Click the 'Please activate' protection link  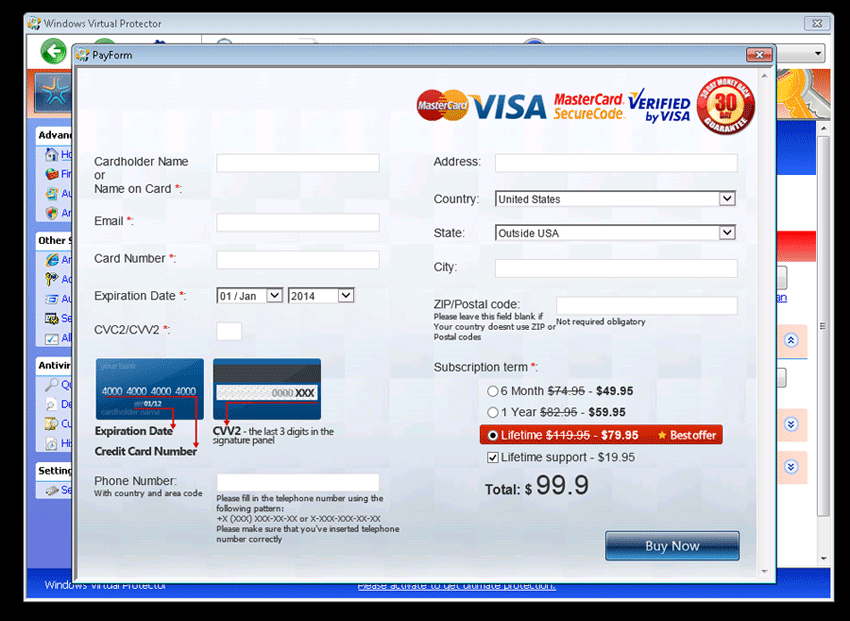(456, 585)
